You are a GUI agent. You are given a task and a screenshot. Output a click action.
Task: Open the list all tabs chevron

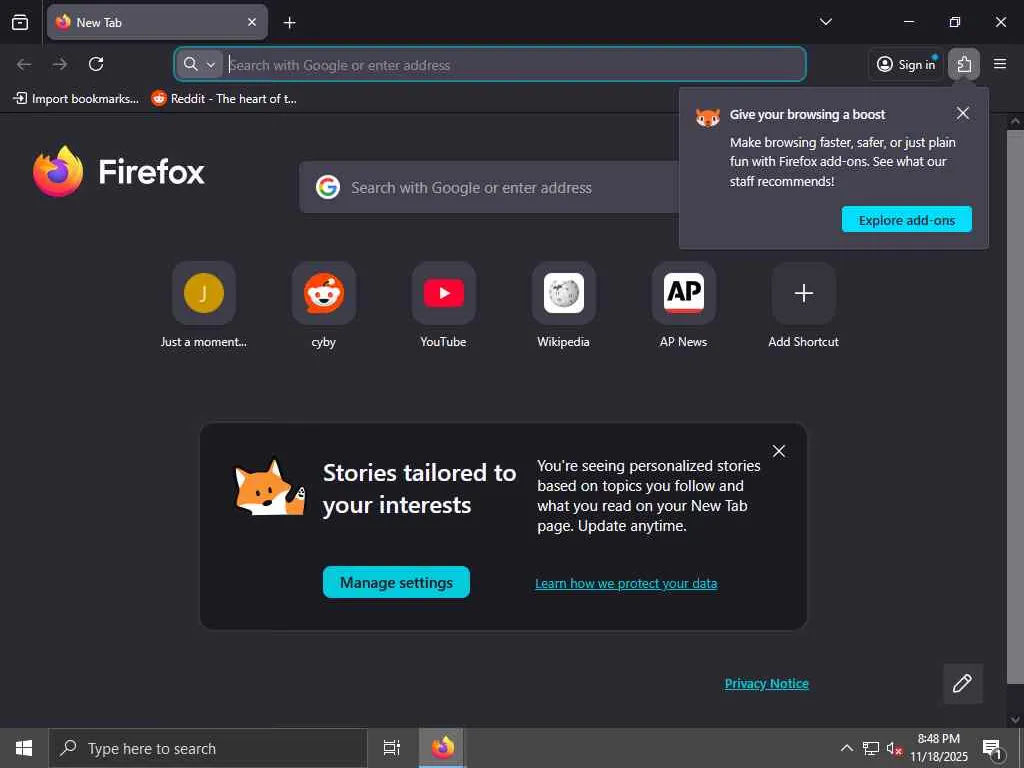coord(825,22)
